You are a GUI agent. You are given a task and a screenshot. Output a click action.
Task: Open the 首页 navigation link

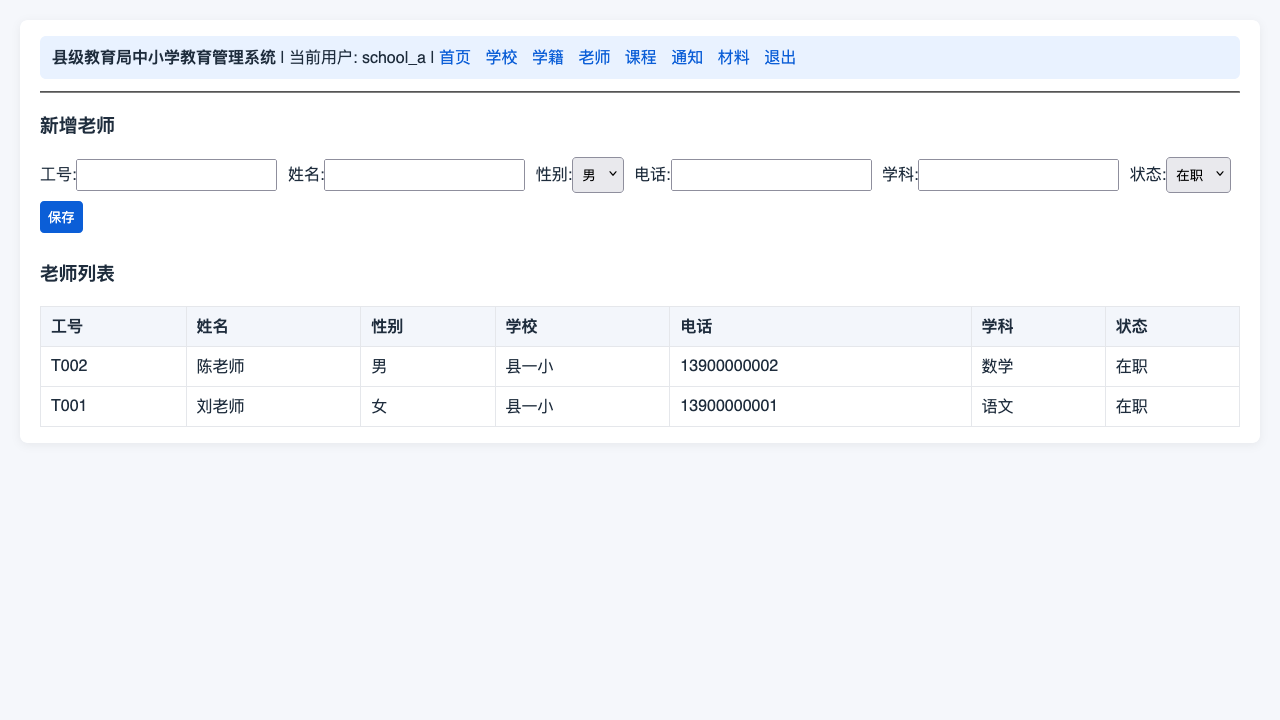455,57
